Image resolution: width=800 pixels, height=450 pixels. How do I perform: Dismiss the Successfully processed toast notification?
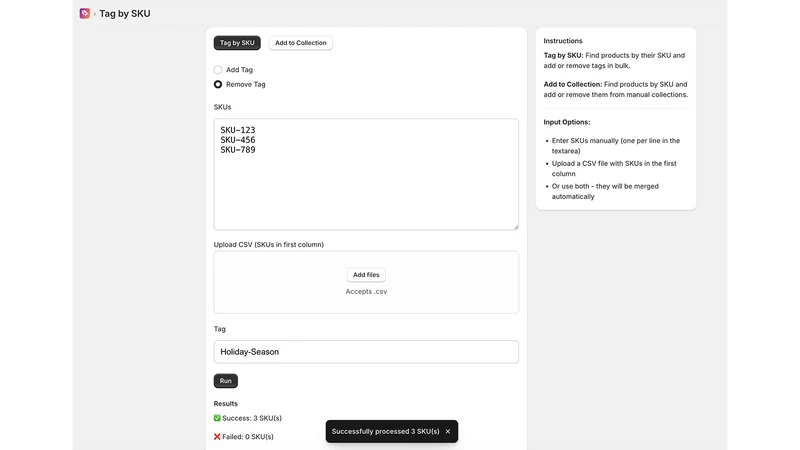[447, 431]
